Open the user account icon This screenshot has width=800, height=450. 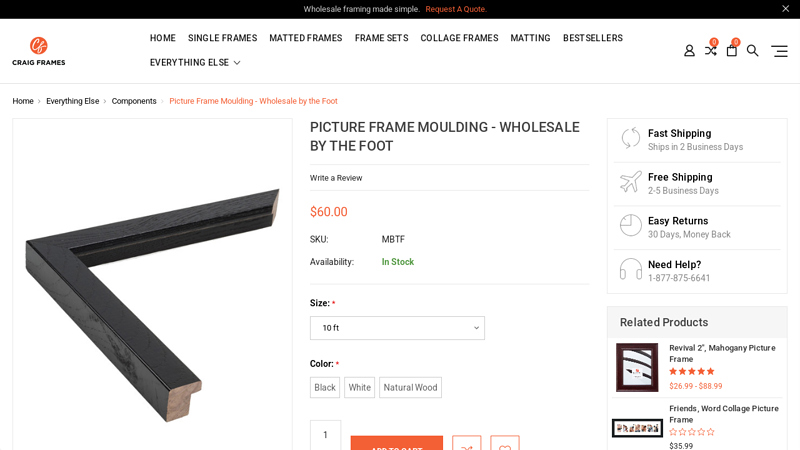[x=689, y=51]
